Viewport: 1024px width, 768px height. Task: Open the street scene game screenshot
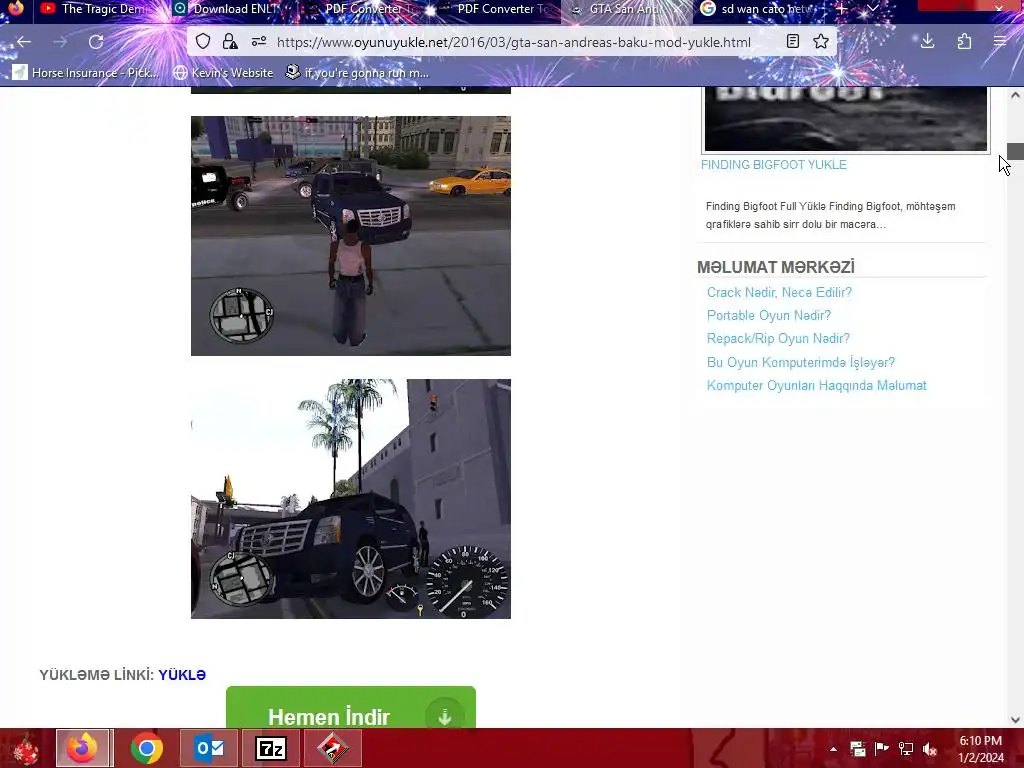pos(351,236)
